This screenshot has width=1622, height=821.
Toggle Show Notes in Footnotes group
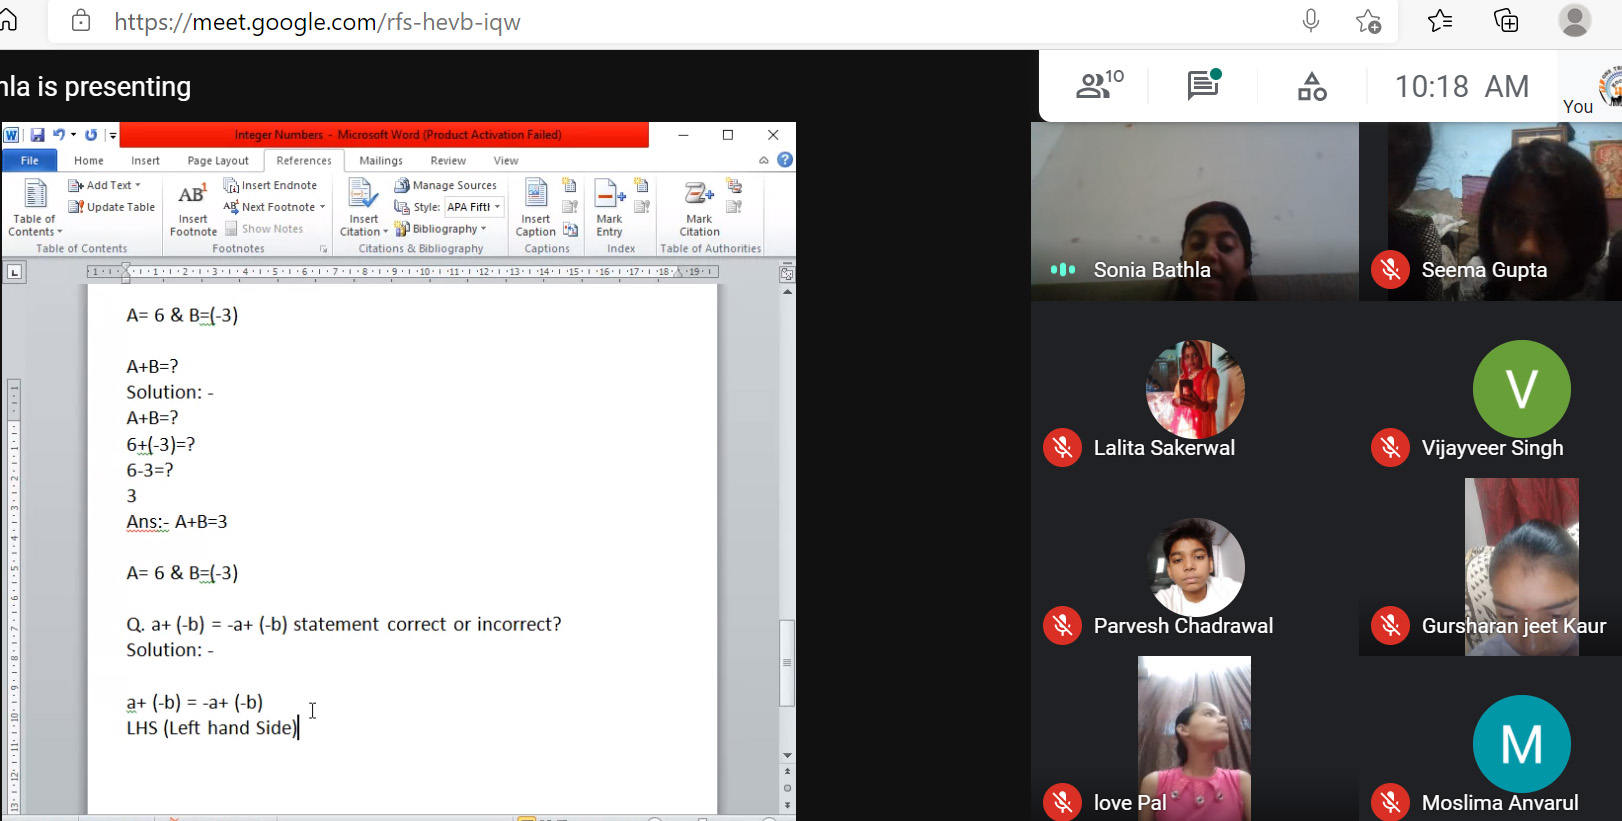pyautogui.click(x=263, y=229)
